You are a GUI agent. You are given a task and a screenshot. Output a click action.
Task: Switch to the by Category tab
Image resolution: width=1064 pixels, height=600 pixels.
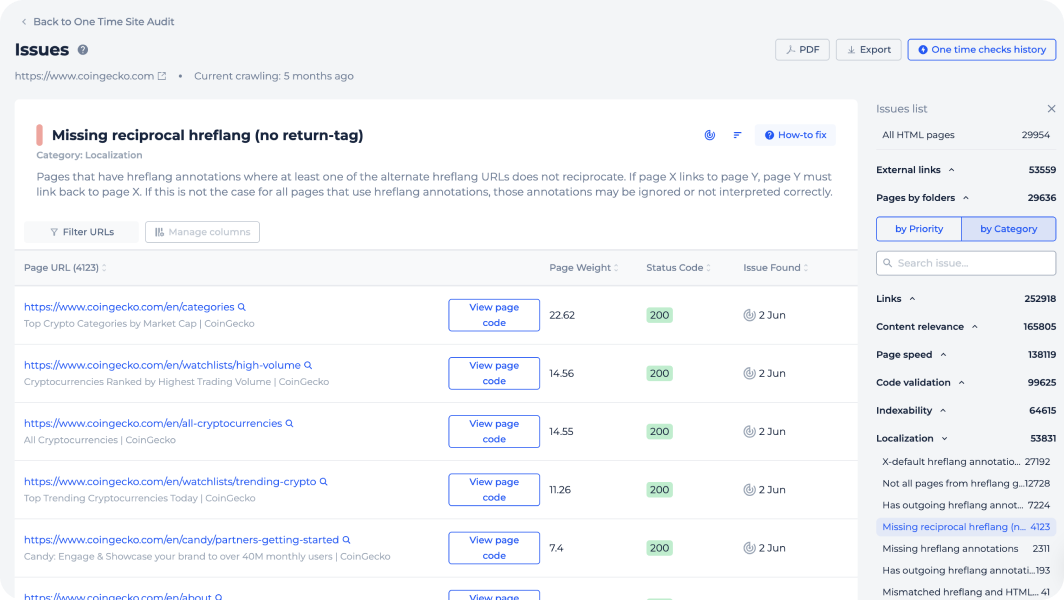1008,229
